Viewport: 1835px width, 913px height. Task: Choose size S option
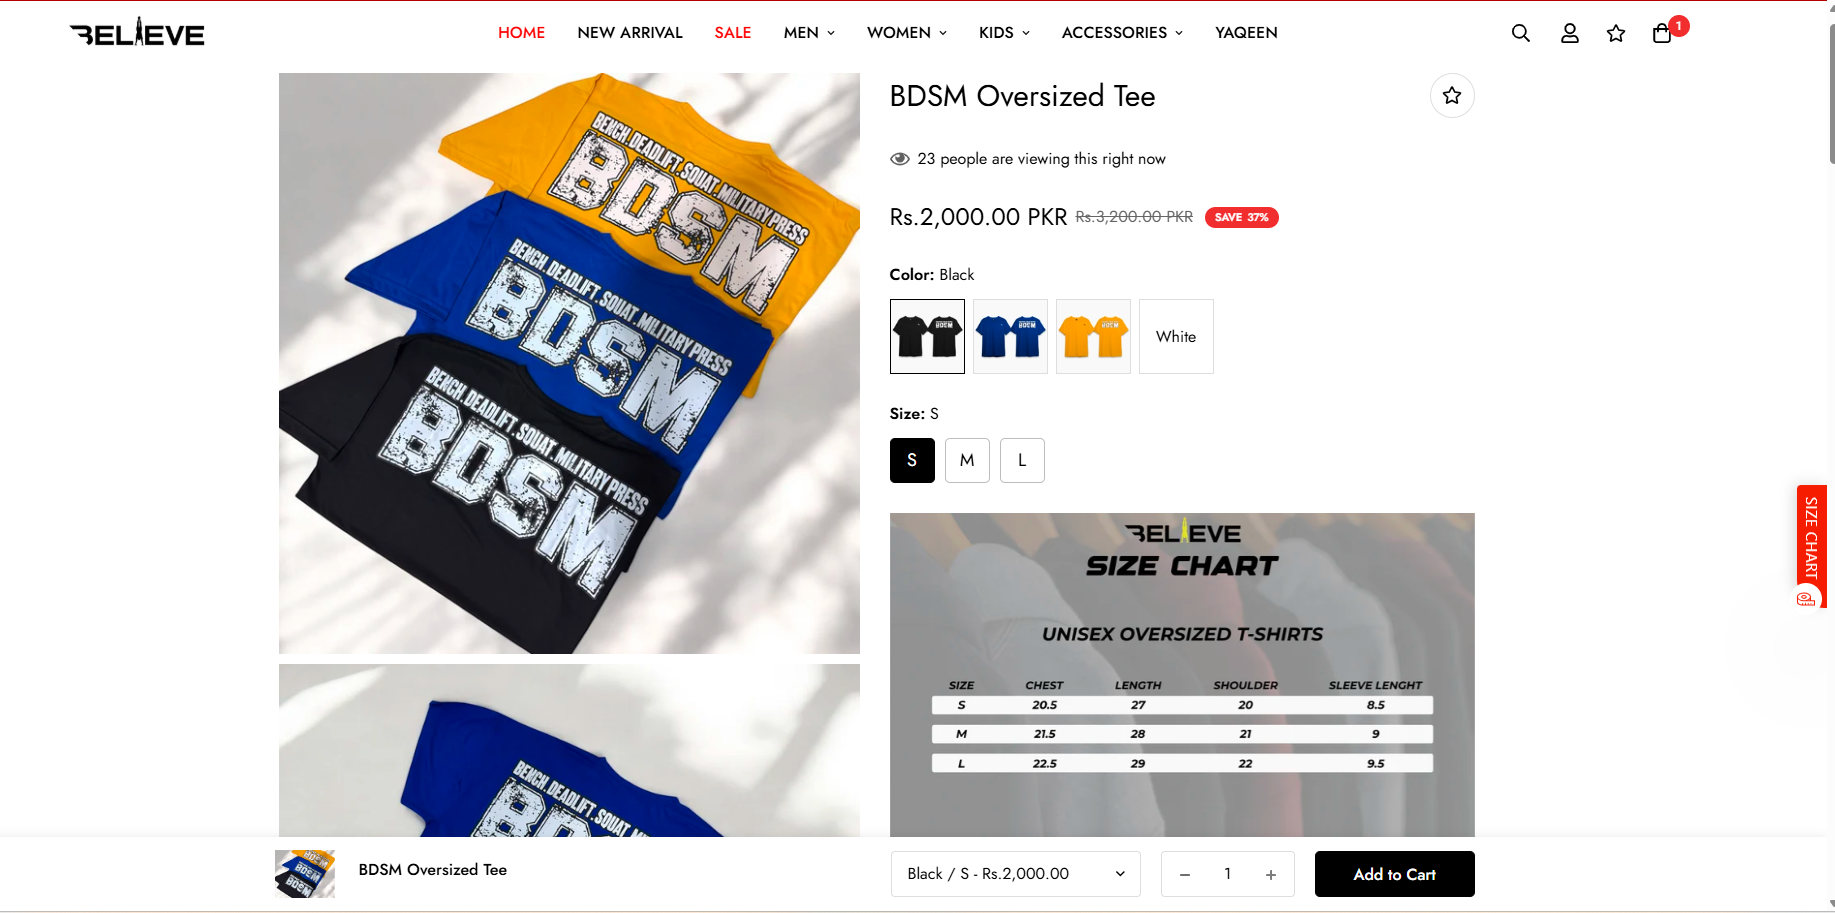912,460
